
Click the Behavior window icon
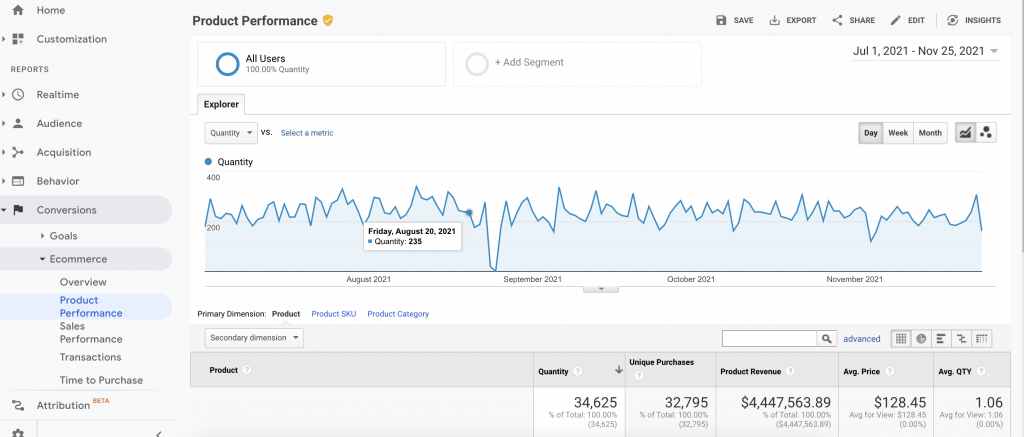[18, 181]
